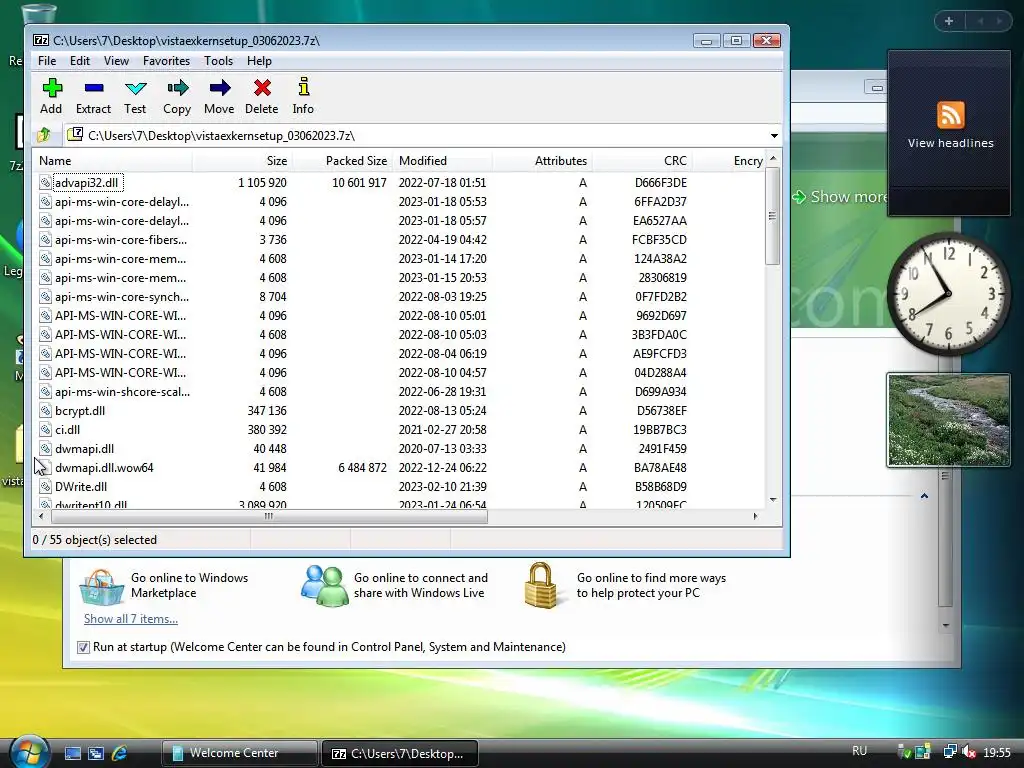This screenshot has height=768, width=1024.
Task: Click the muted volume tray icon
Action: click(968, 752)
